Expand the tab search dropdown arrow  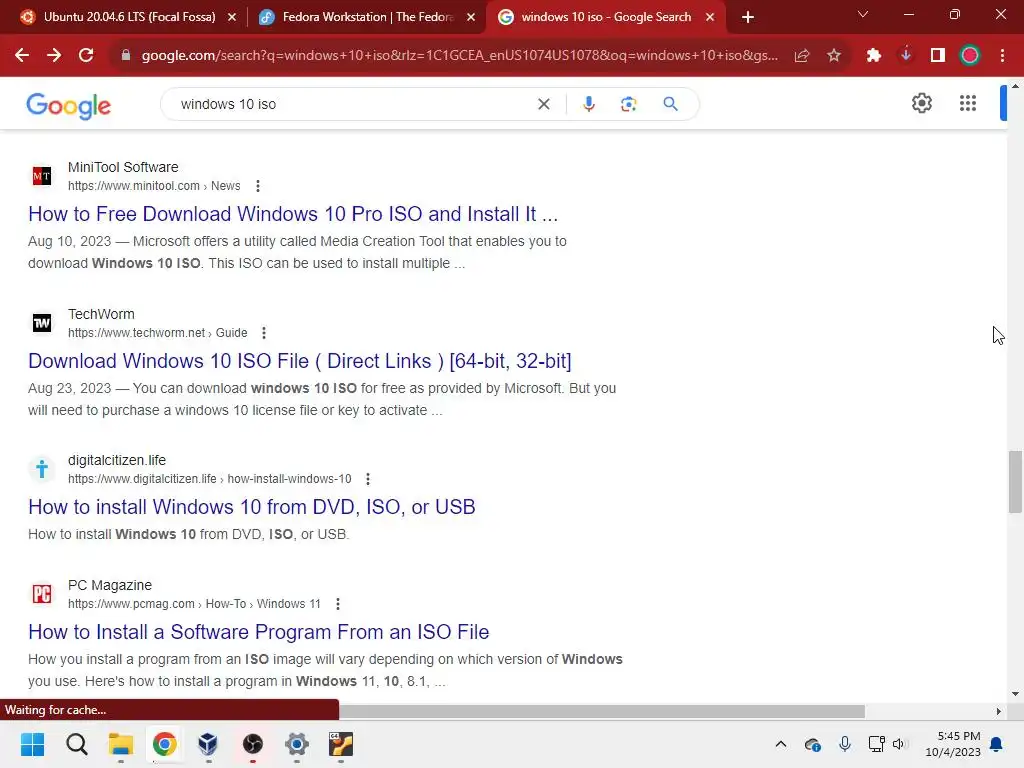863,14
